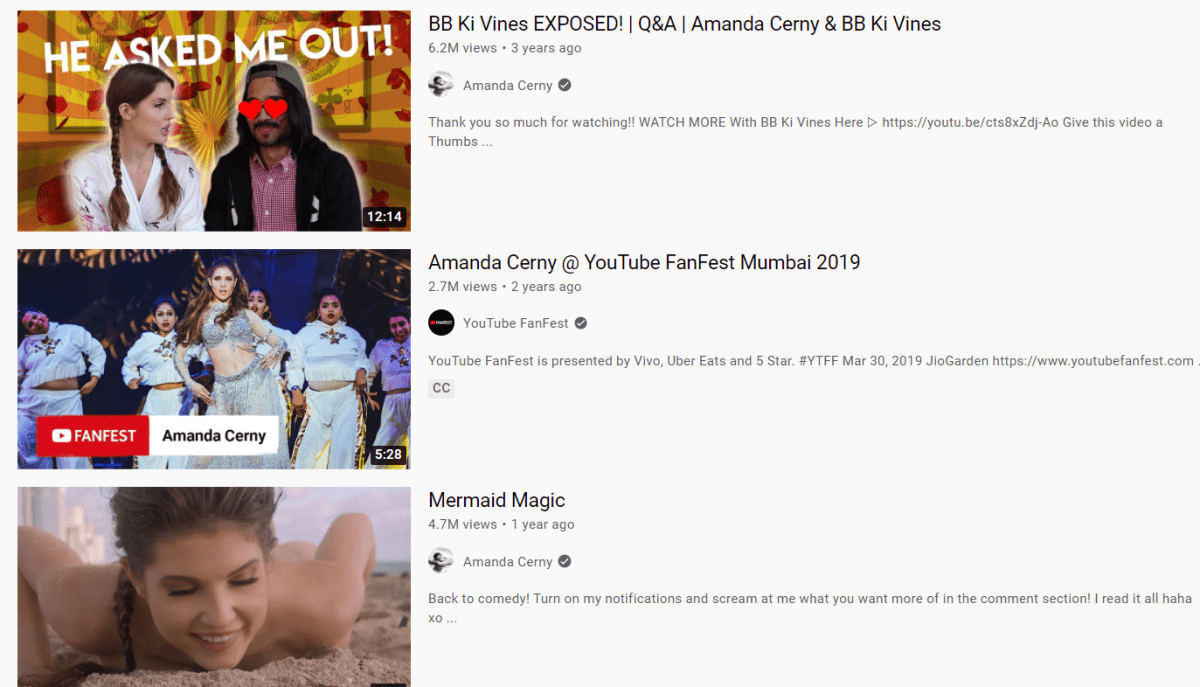Open Amanda Cerny avatar under Mermaid Magic
Image resolution: width=1200 pixels, height=687 pixels.
[441, 562]
